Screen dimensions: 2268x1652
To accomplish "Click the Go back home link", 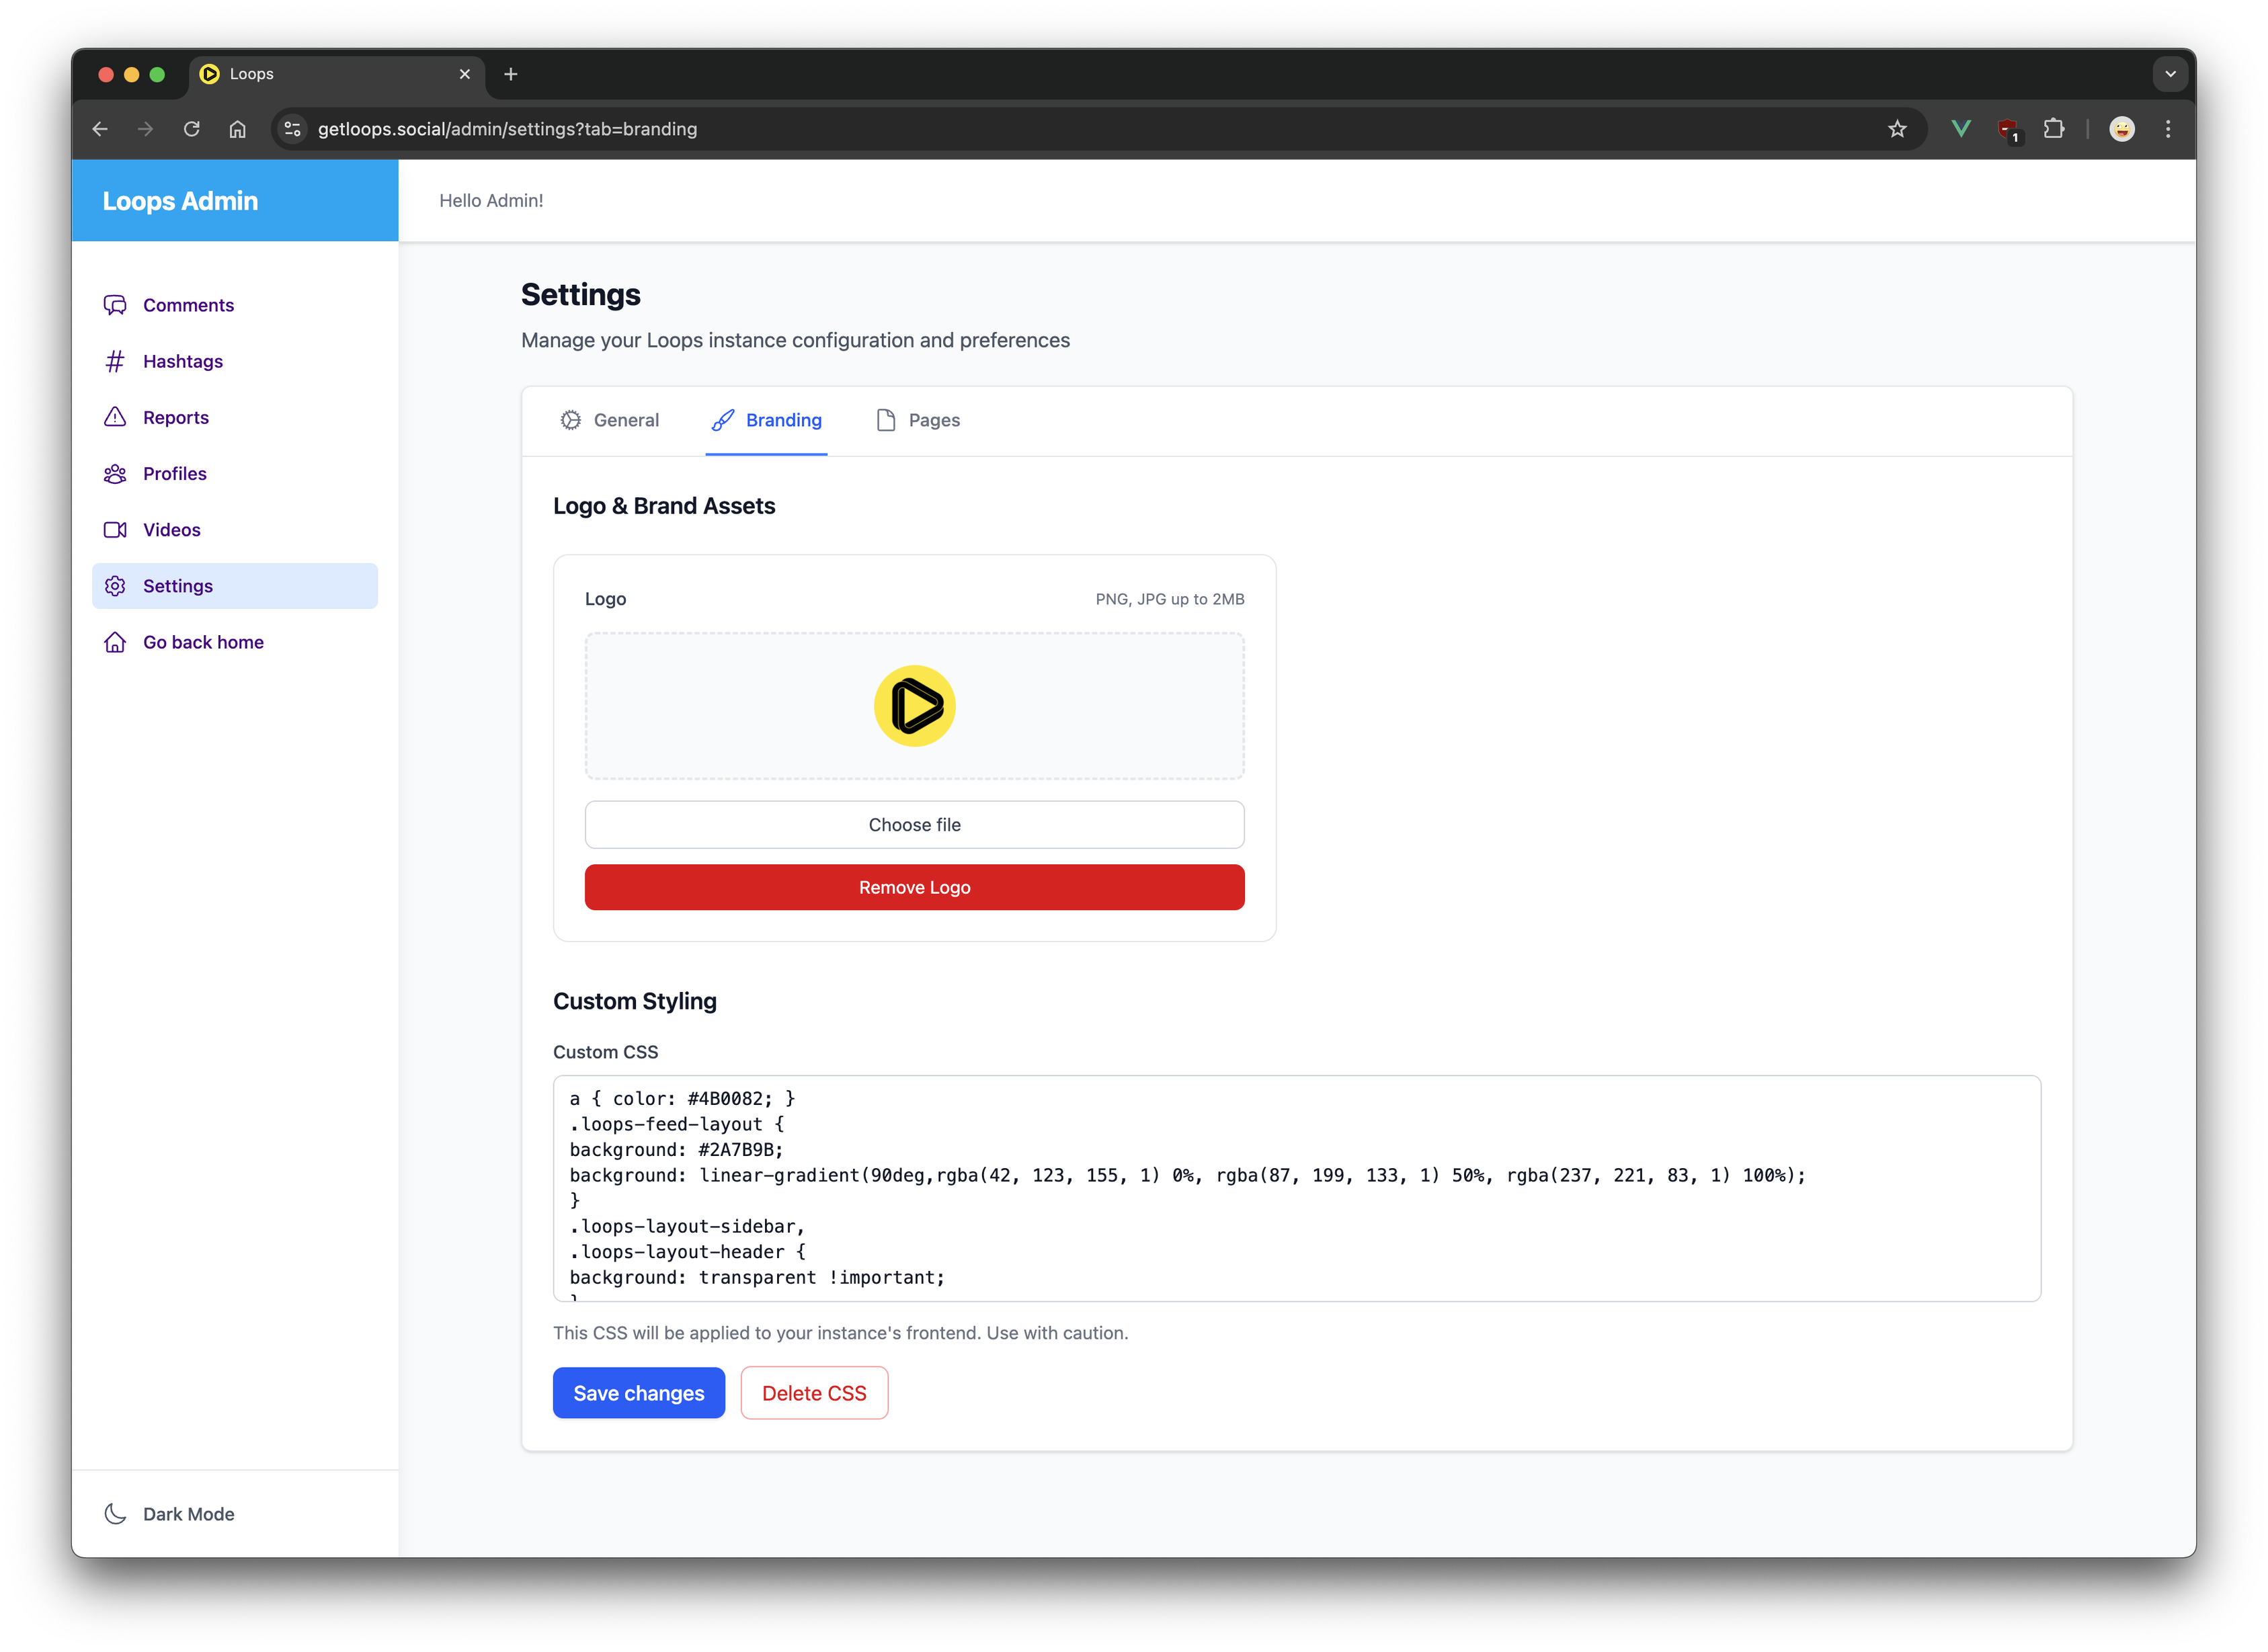I will pos(235,642).
